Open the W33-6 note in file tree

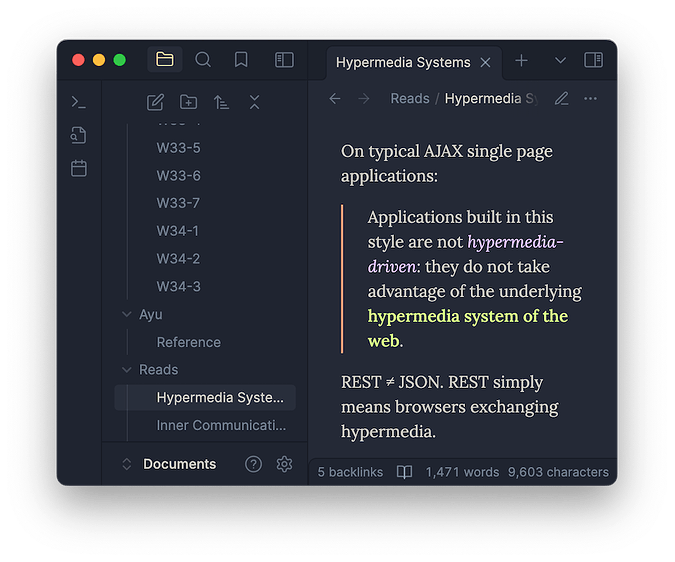pyautogui.click(x=178, y=175)
